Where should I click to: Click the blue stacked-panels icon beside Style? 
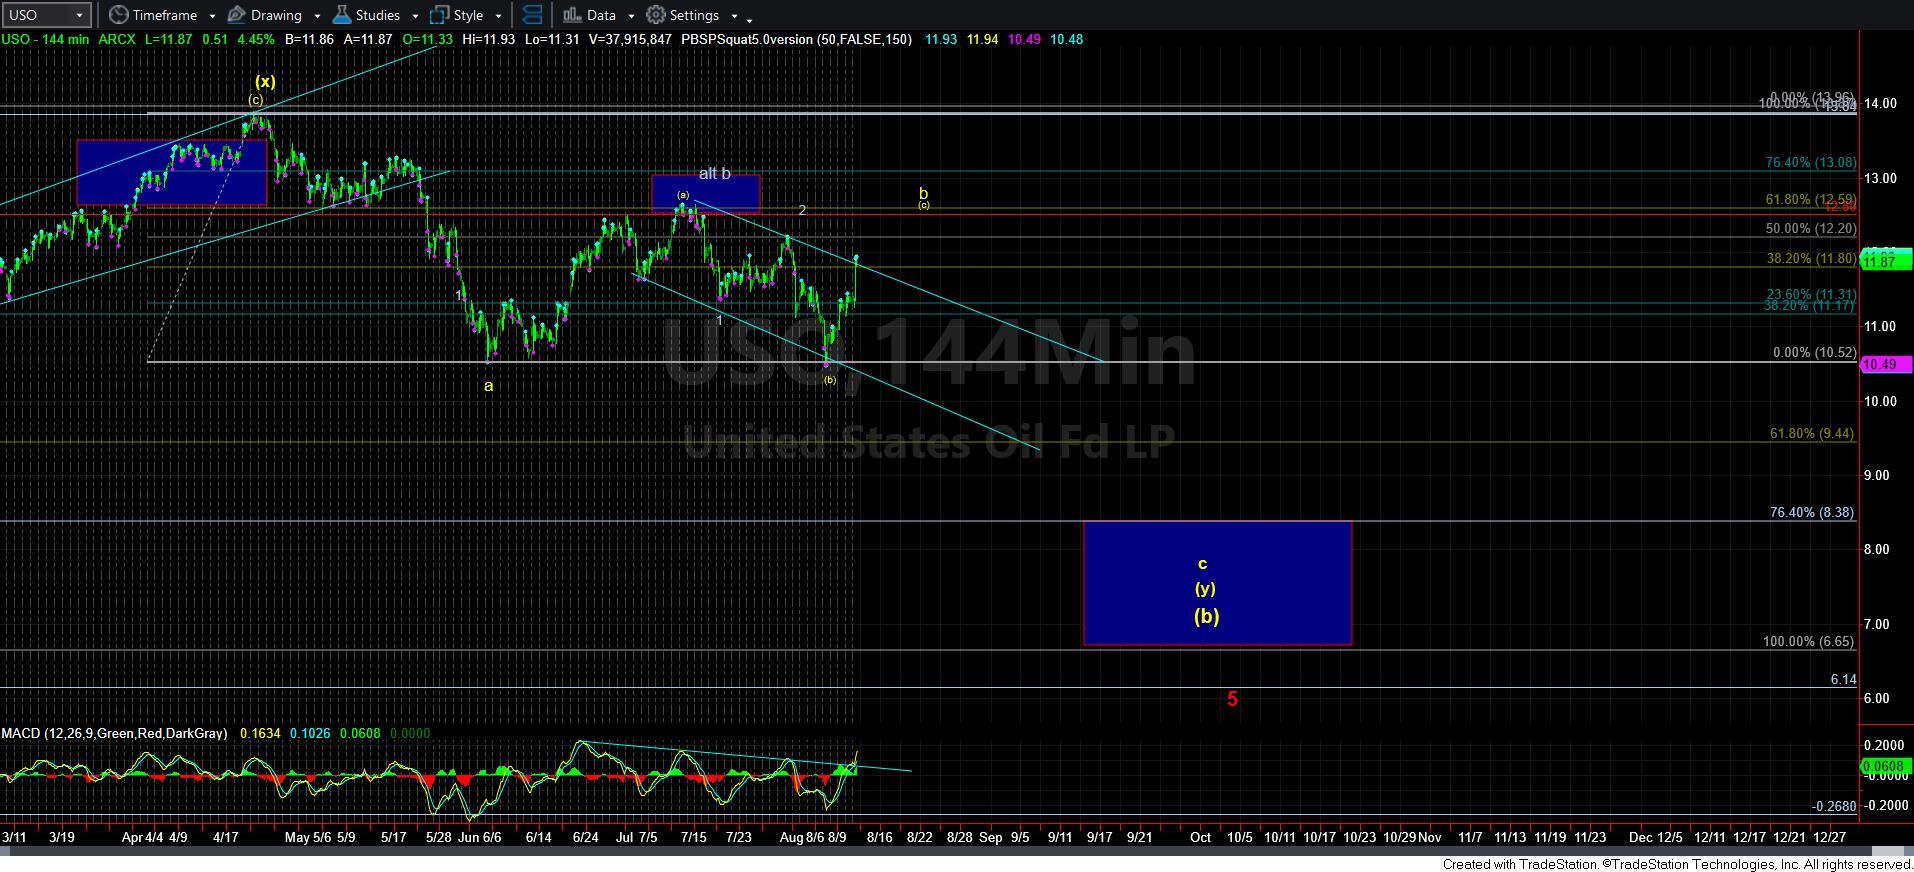[533, 15]
